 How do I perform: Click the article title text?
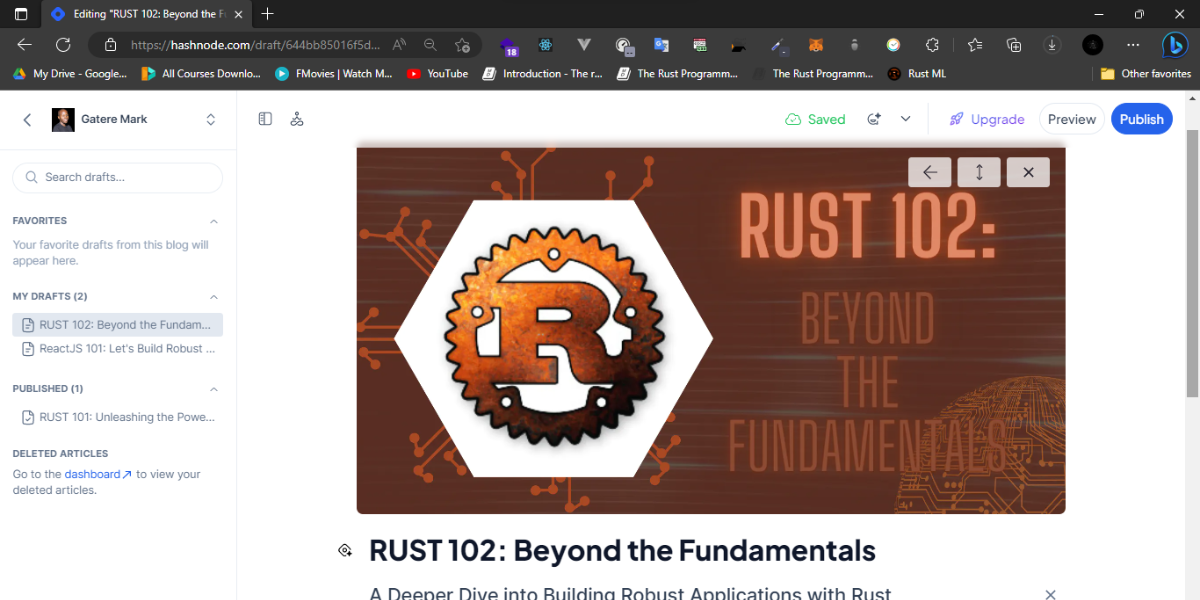point(622,551)
